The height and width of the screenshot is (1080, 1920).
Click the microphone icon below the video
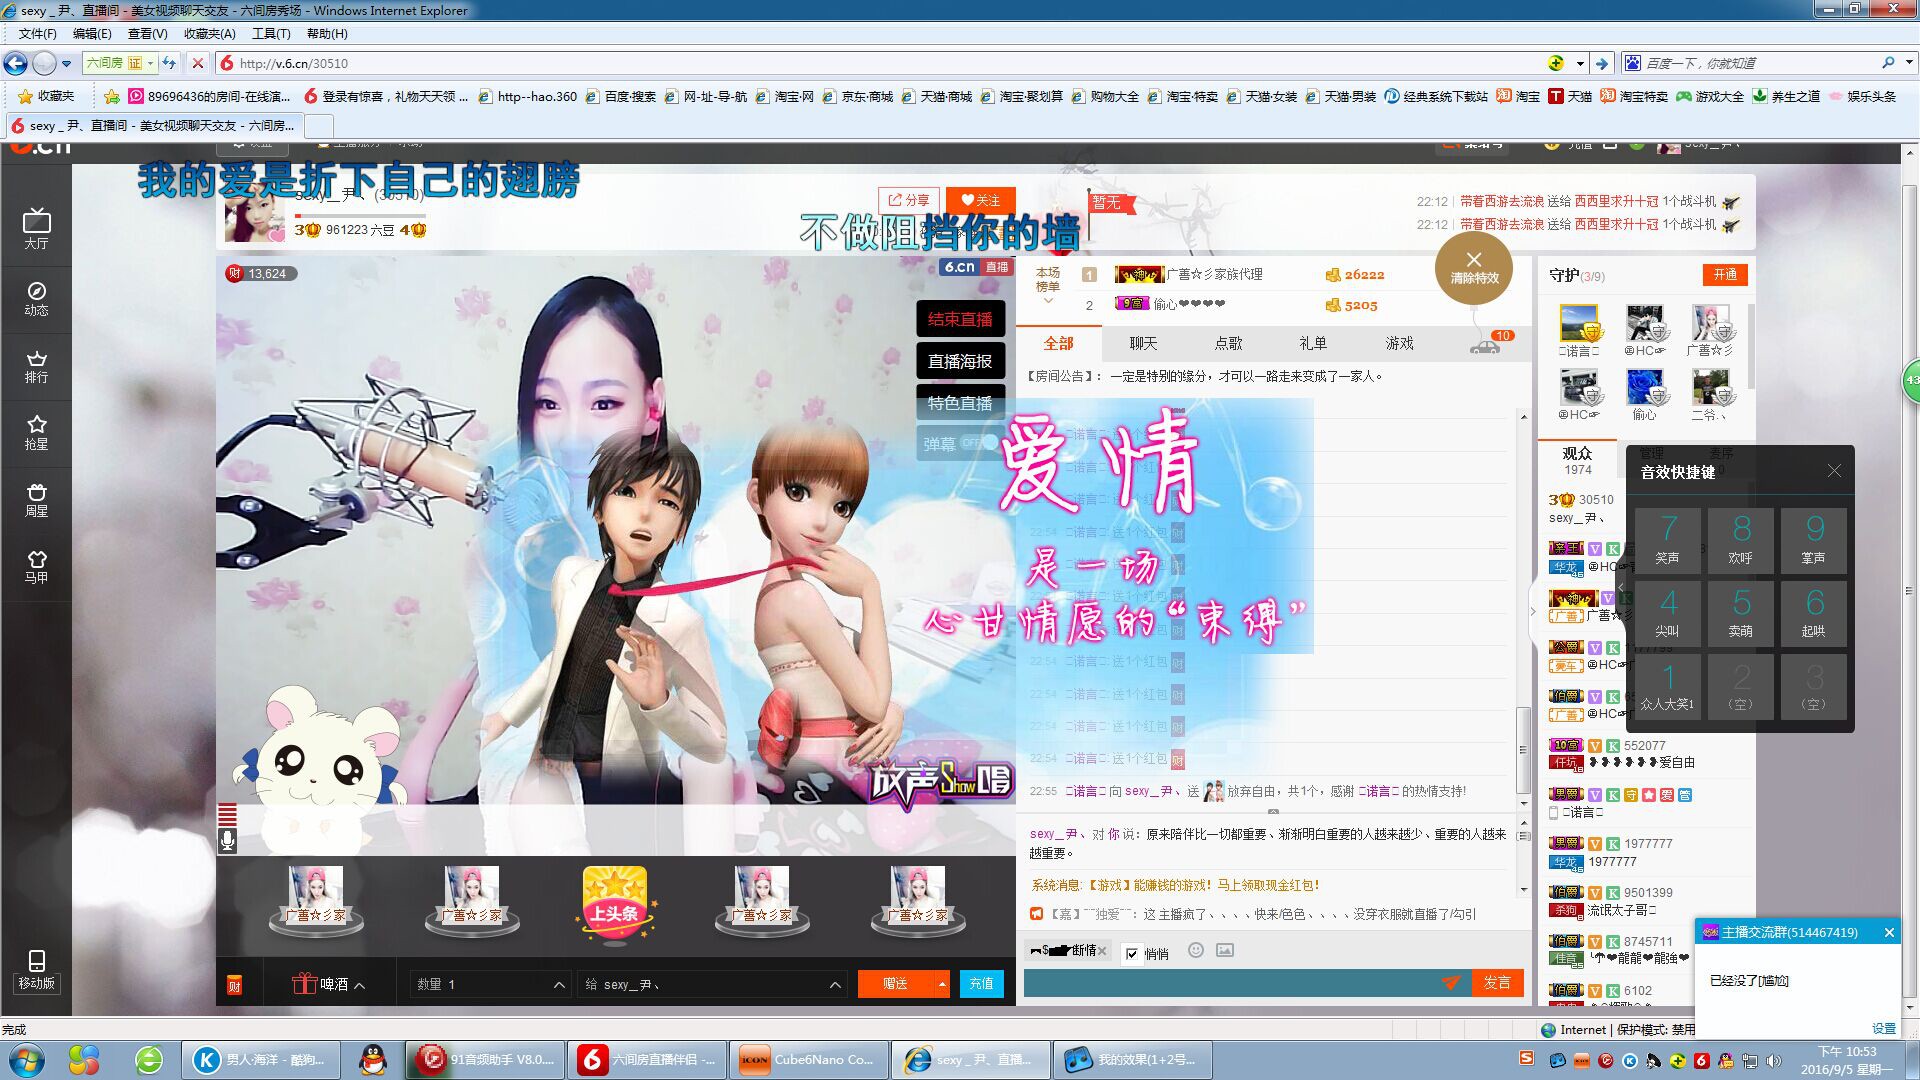click(227, 840)
